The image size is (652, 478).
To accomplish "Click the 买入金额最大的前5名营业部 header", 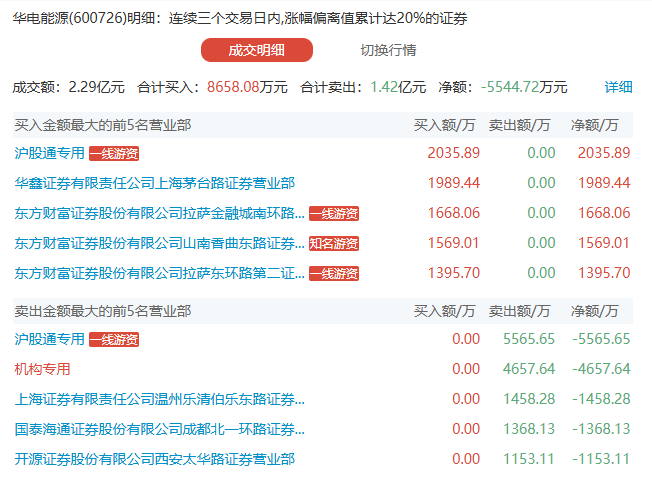I will (x=103, y=125).
